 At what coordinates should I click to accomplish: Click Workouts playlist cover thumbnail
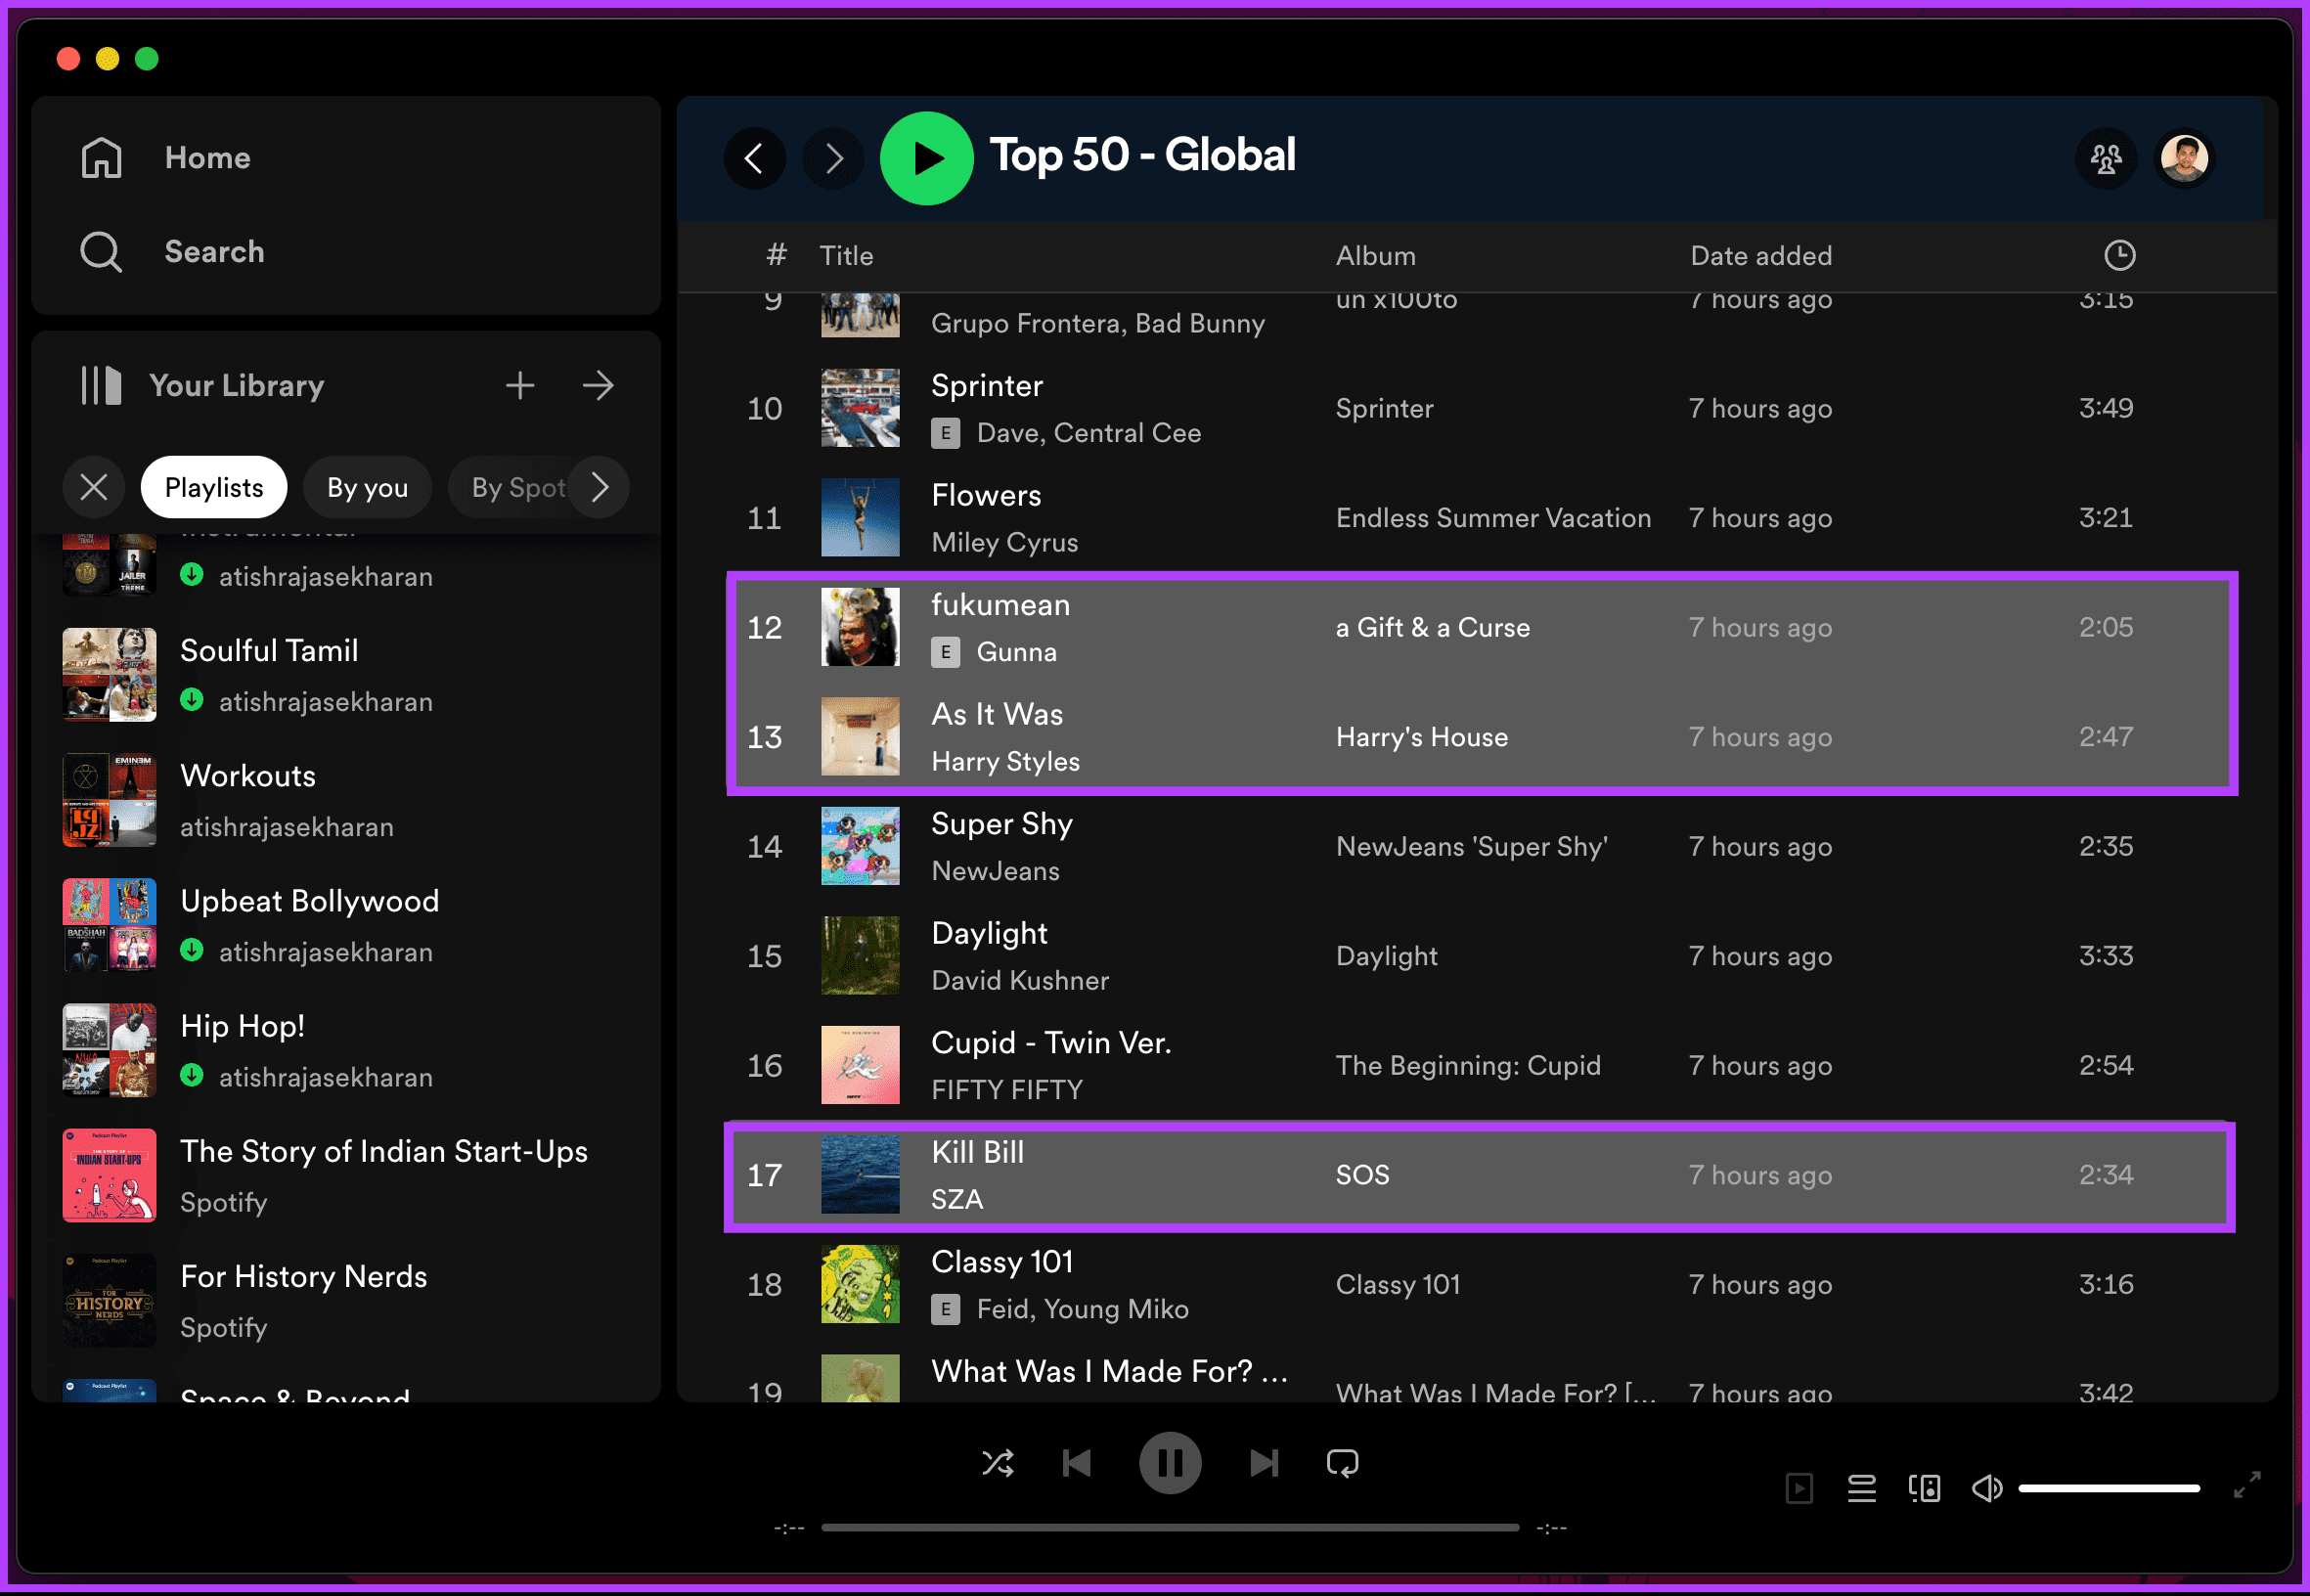click(x=109, y=800)
